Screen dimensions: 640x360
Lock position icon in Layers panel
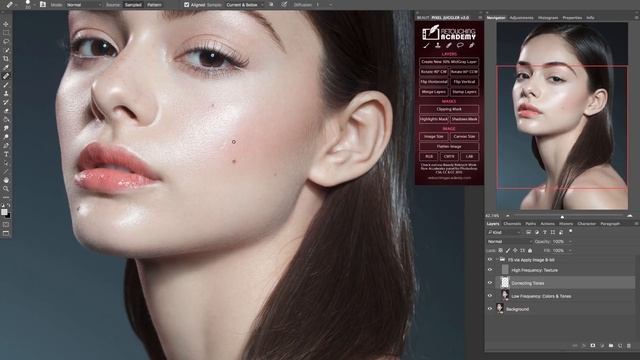[515, 250]
